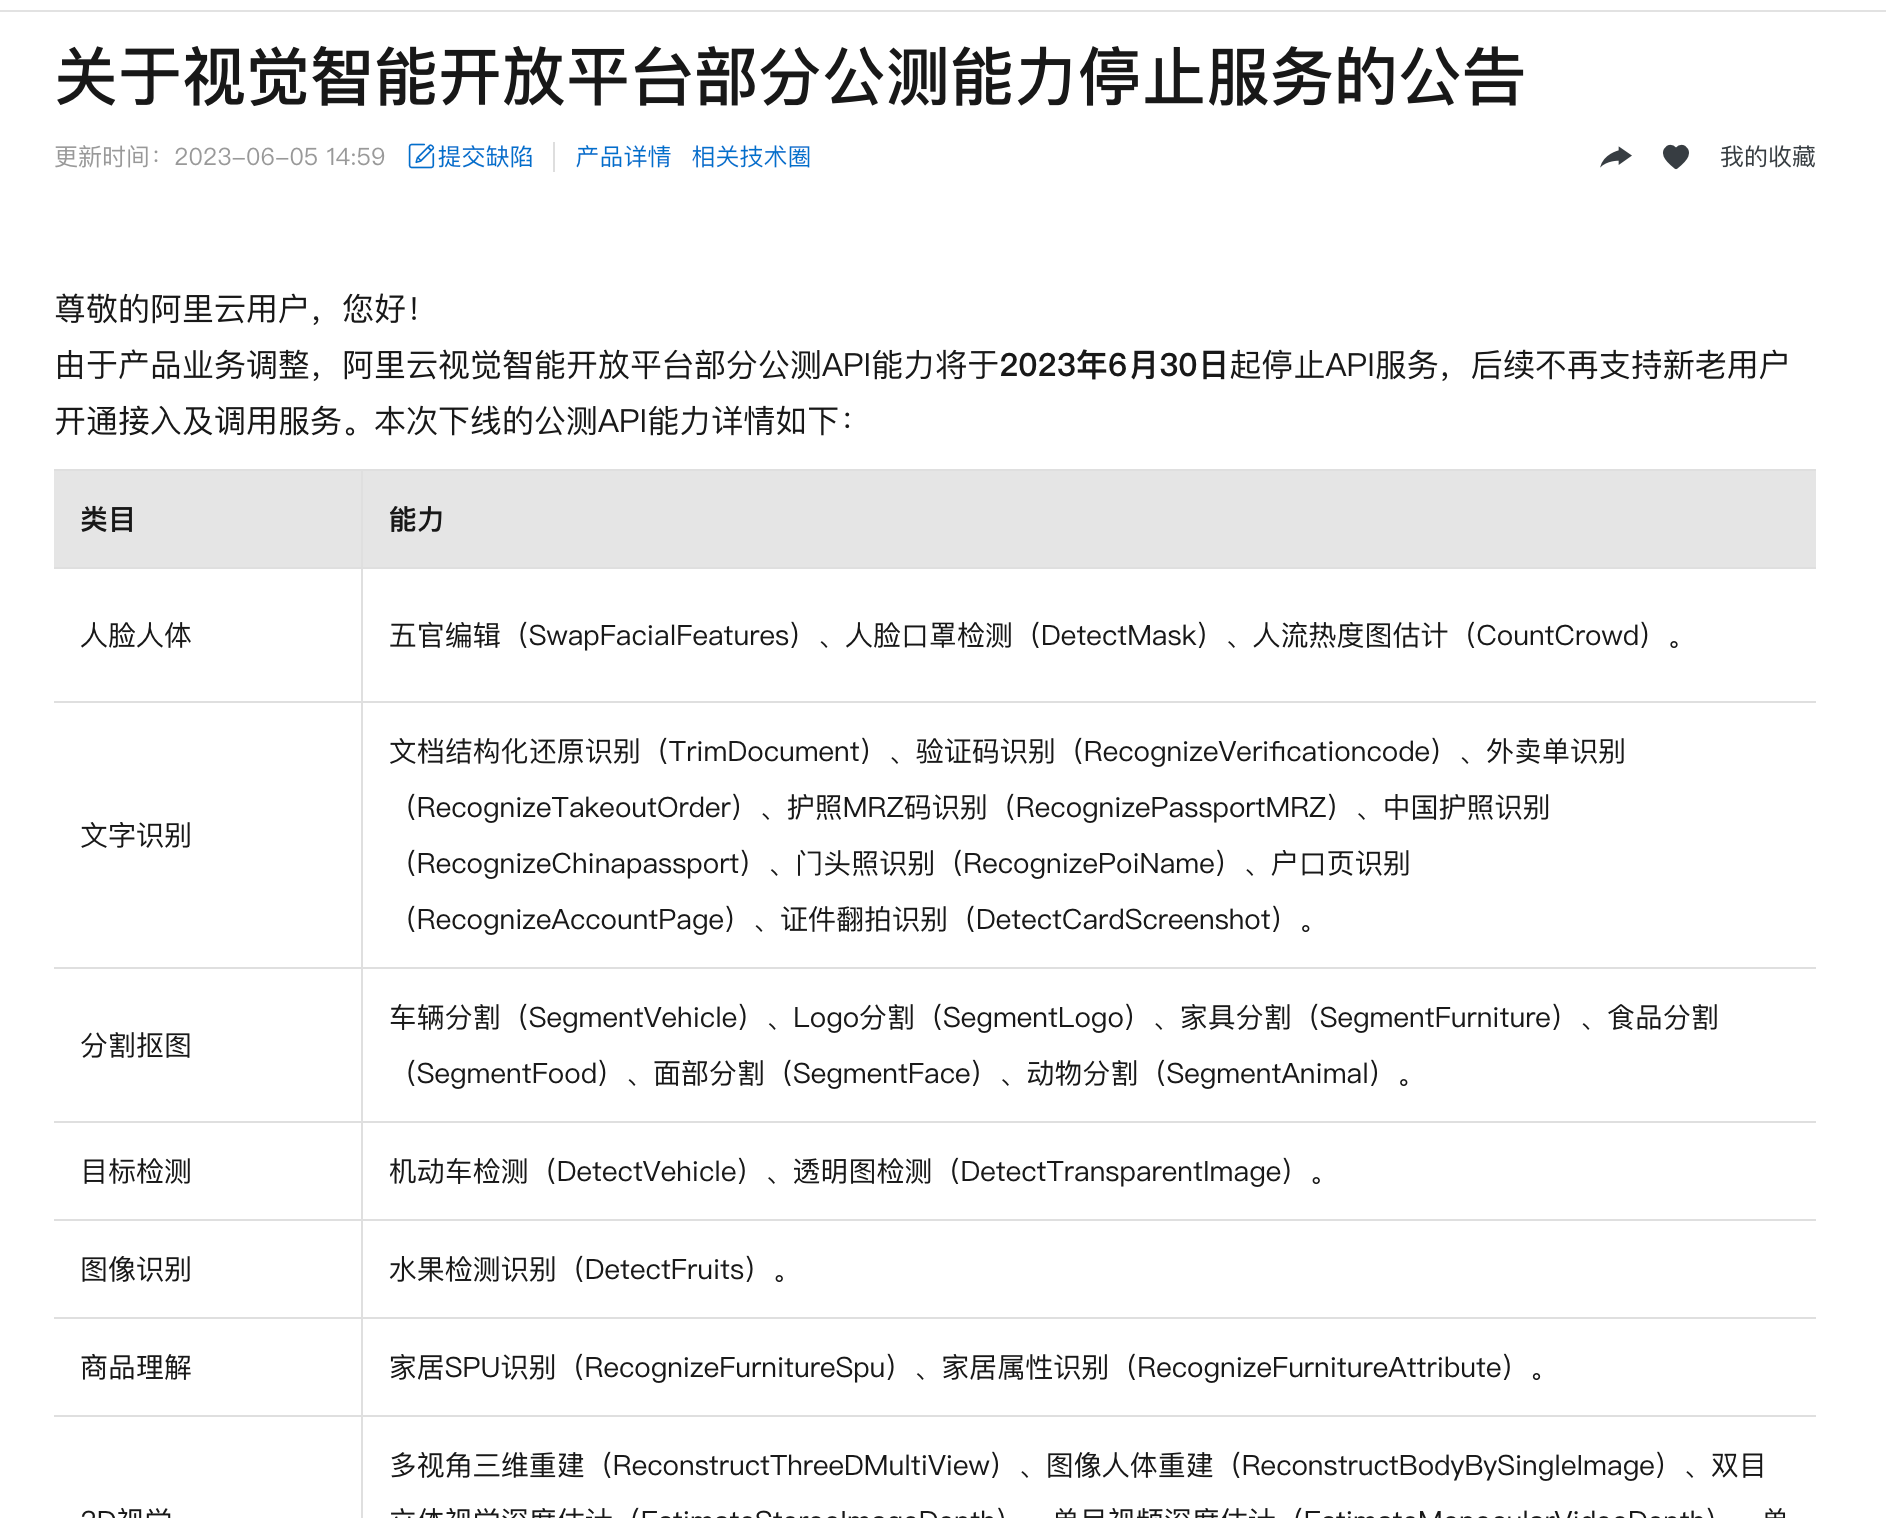The width and height of the screenshot is (1886, 1518).
Task: Click the ReconstructBodyBySingleImage text
Action: pyautogui.click(x=1448, y=1465)
